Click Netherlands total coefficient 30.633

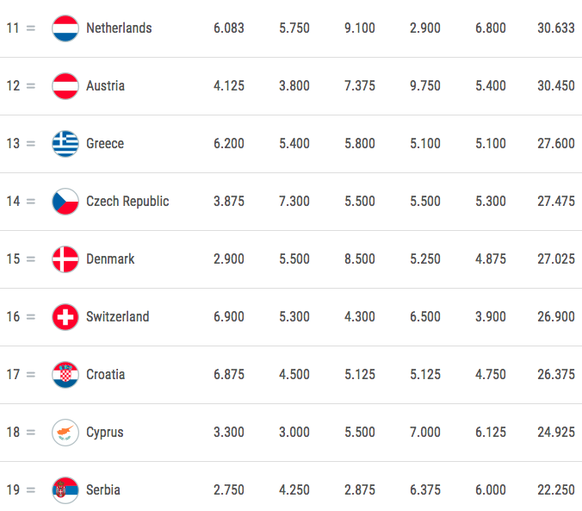tap(556, 28)
